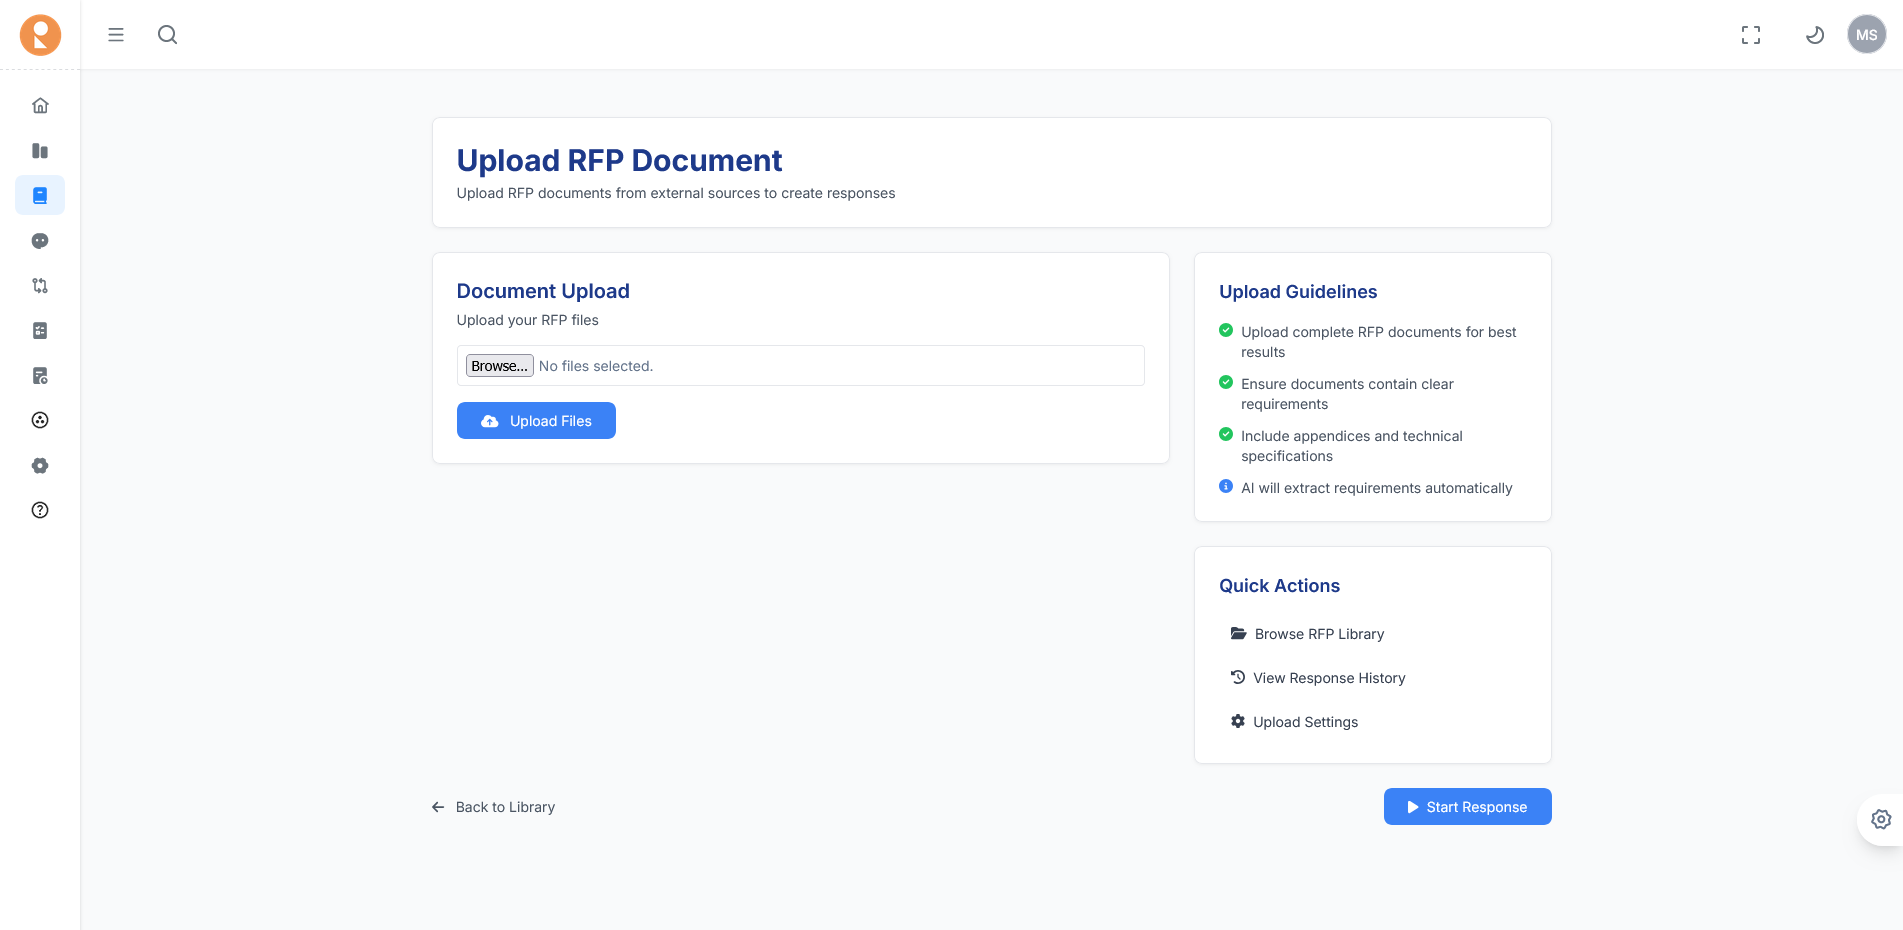Click the Browse... file chooser button
This screenshot has height=930, width=1903.
(499, 366)
